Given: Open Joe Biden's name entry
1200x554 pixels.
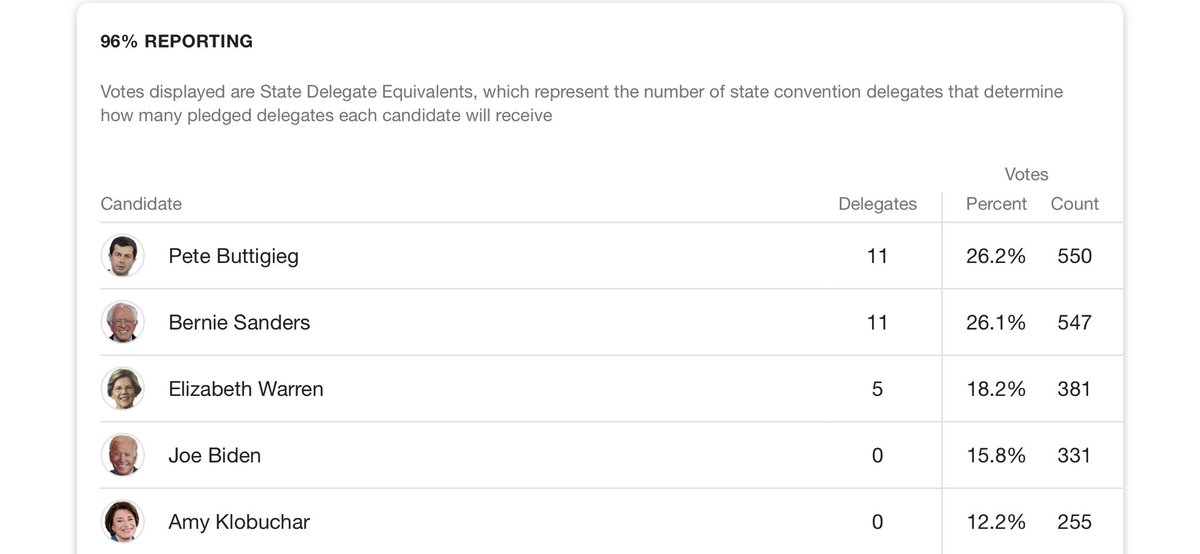Looking at the screenshot, I should [x=214, y=455].
